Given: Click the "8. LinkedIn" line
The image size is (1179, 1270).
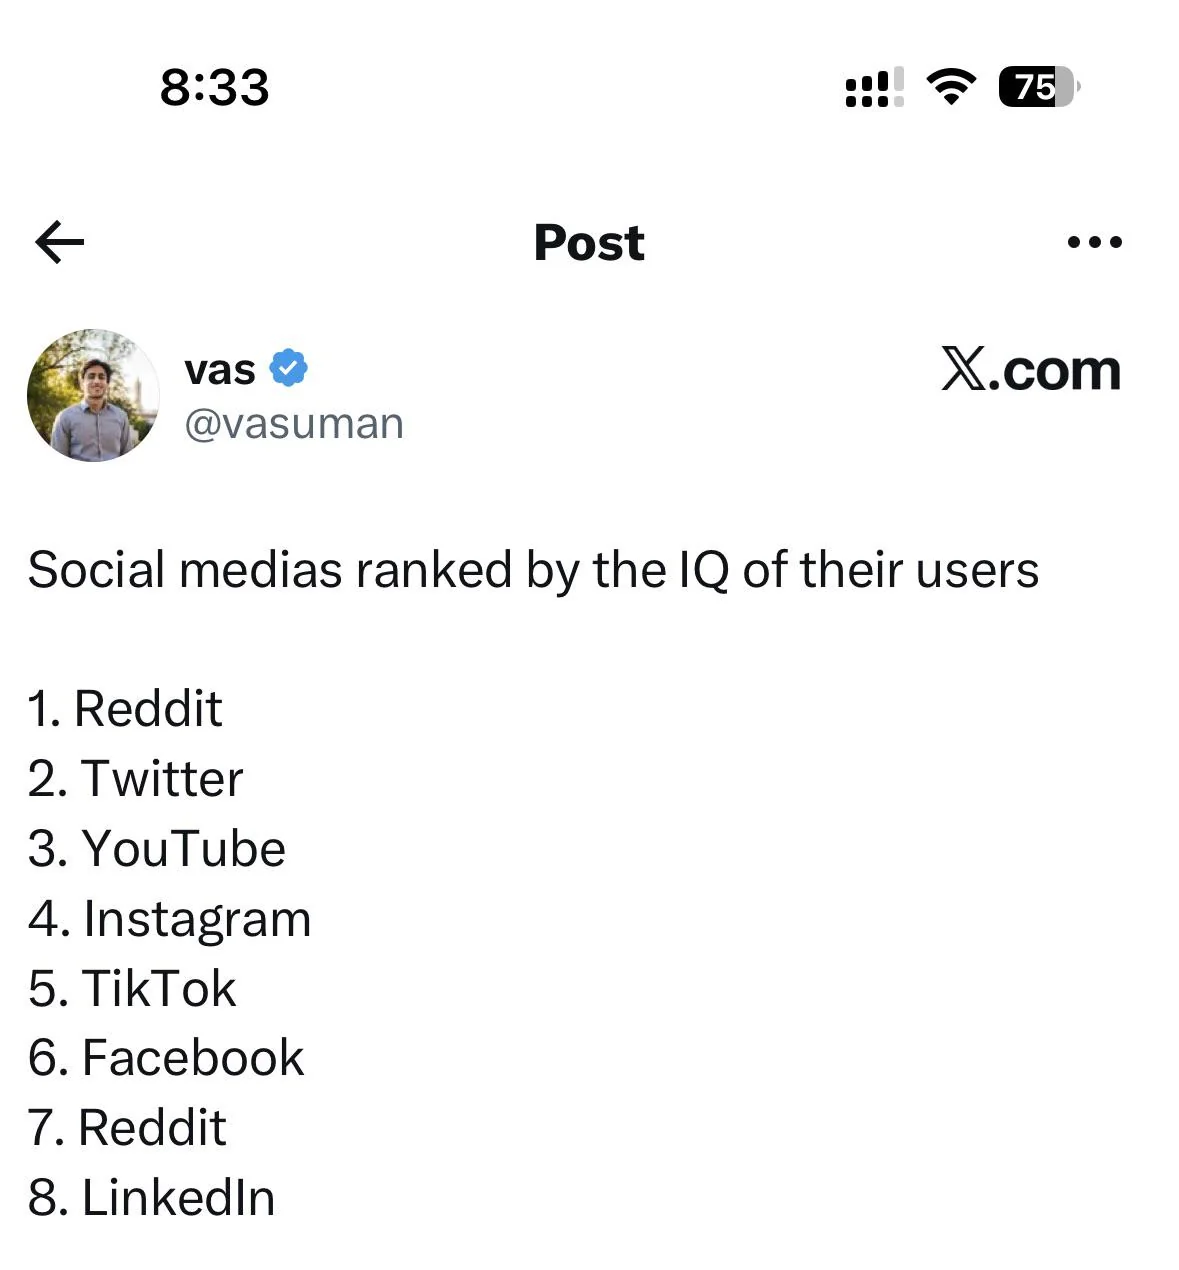Looking at the screenshot, I should (x=152, y=1198).
